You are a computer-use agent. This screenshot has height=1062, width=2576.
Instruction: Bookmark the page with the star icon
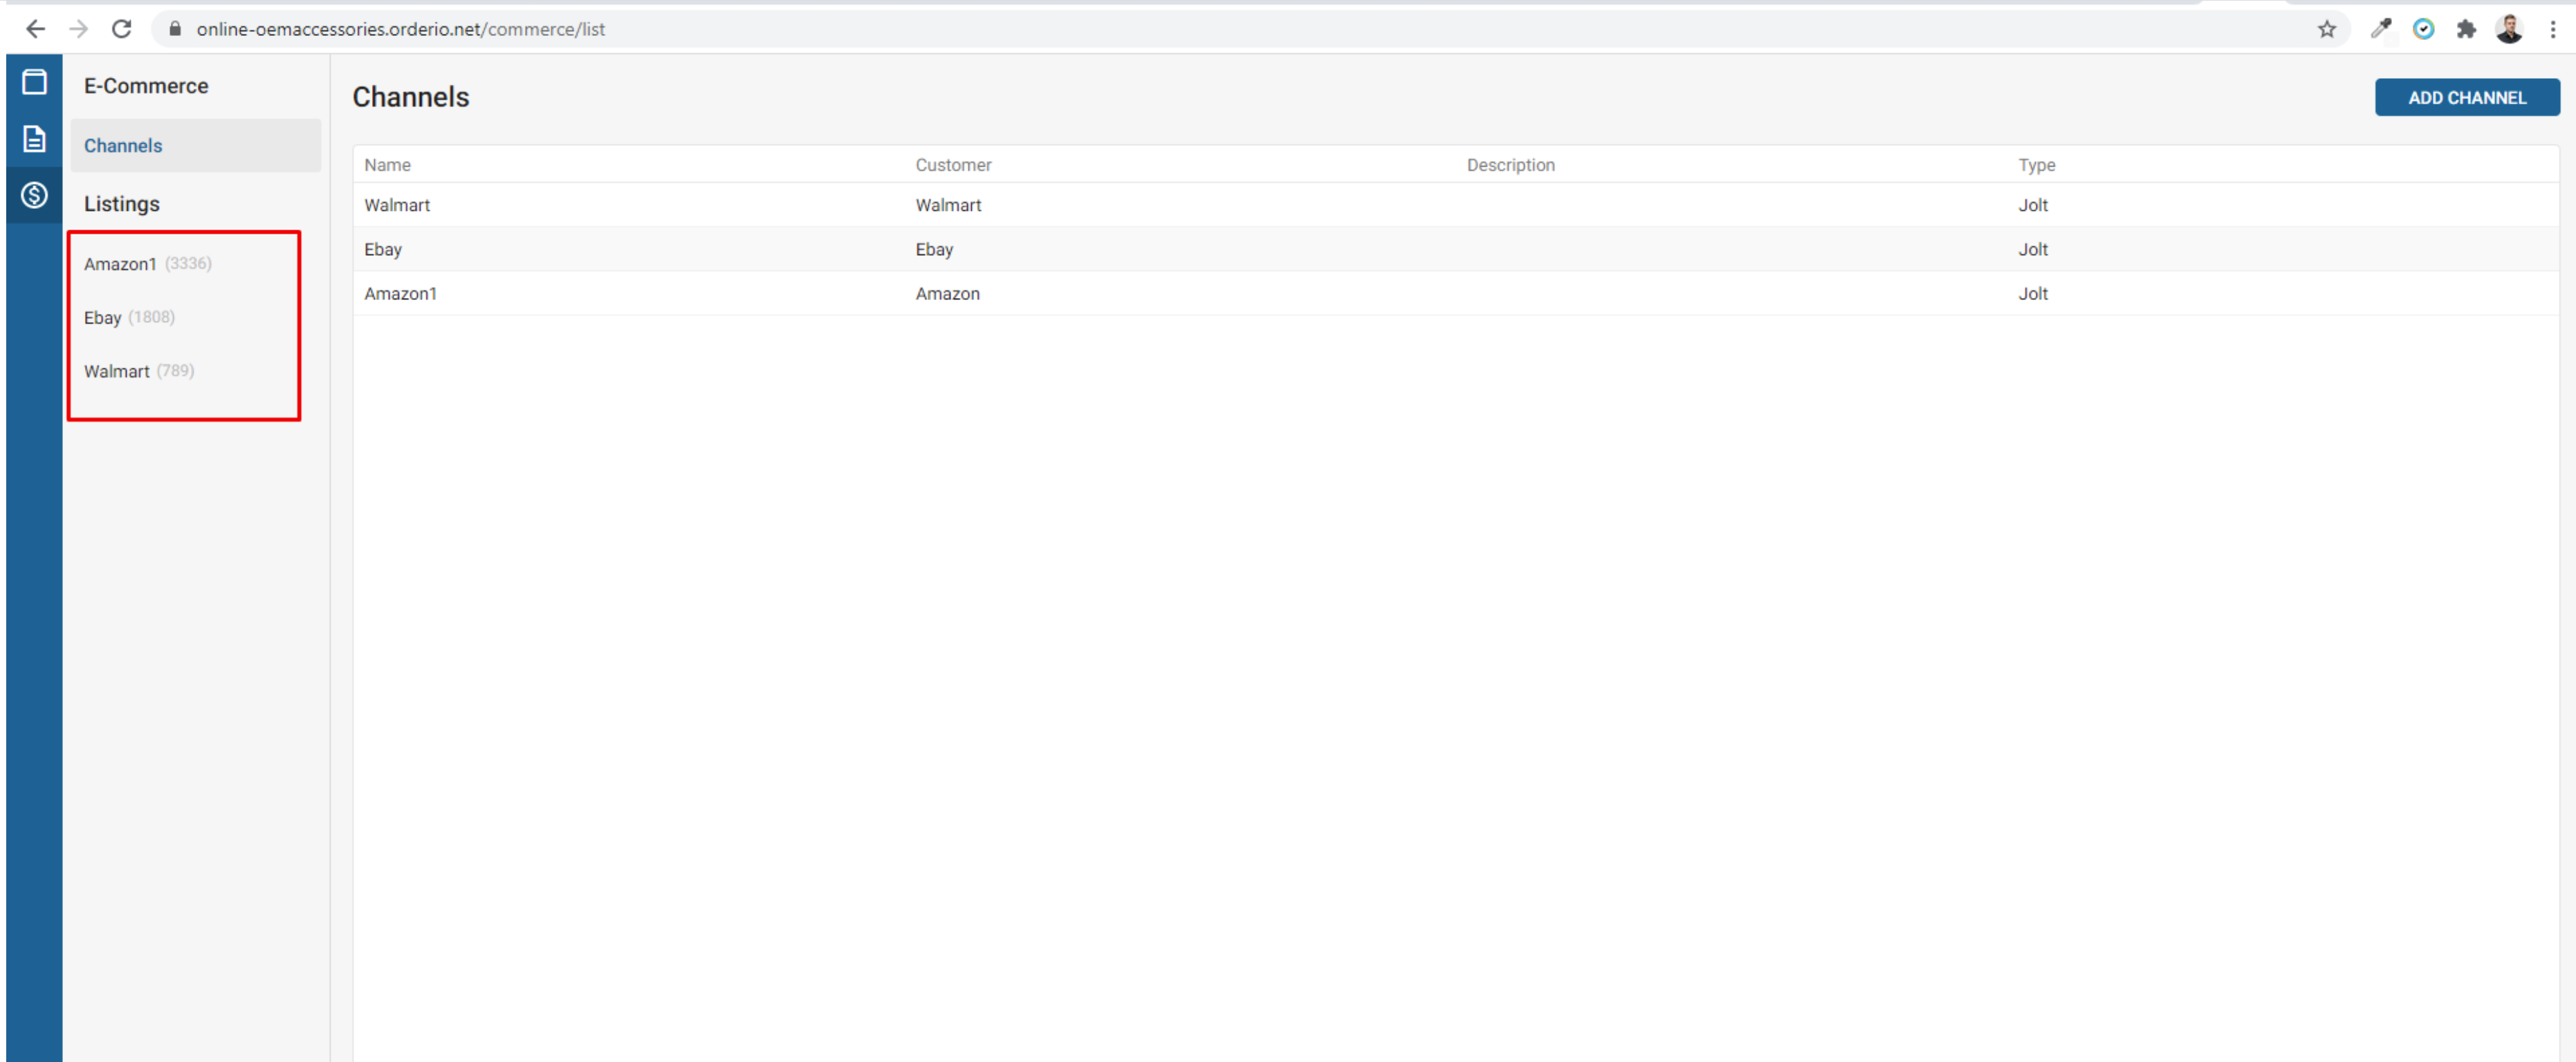(x=2326, y=29)
